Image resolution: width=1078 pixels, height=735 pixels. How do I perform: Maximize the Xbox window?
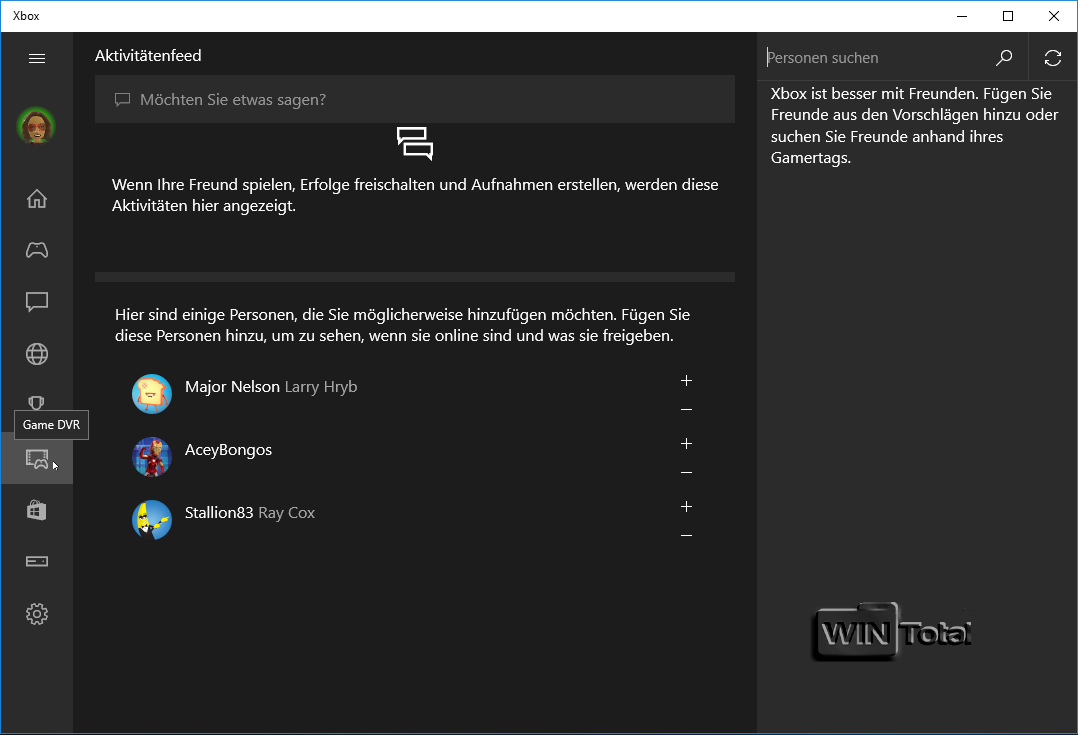pyautogui.click(x=1008, y=16)
